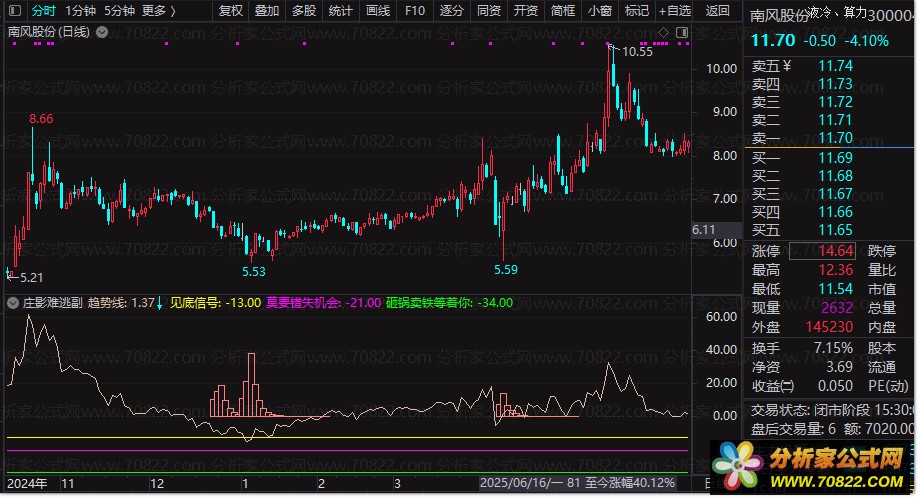Image resolution: width=920 pixels, height=498 pixels.
Task: Select the 5分钟 period
Action: [120, 11]
